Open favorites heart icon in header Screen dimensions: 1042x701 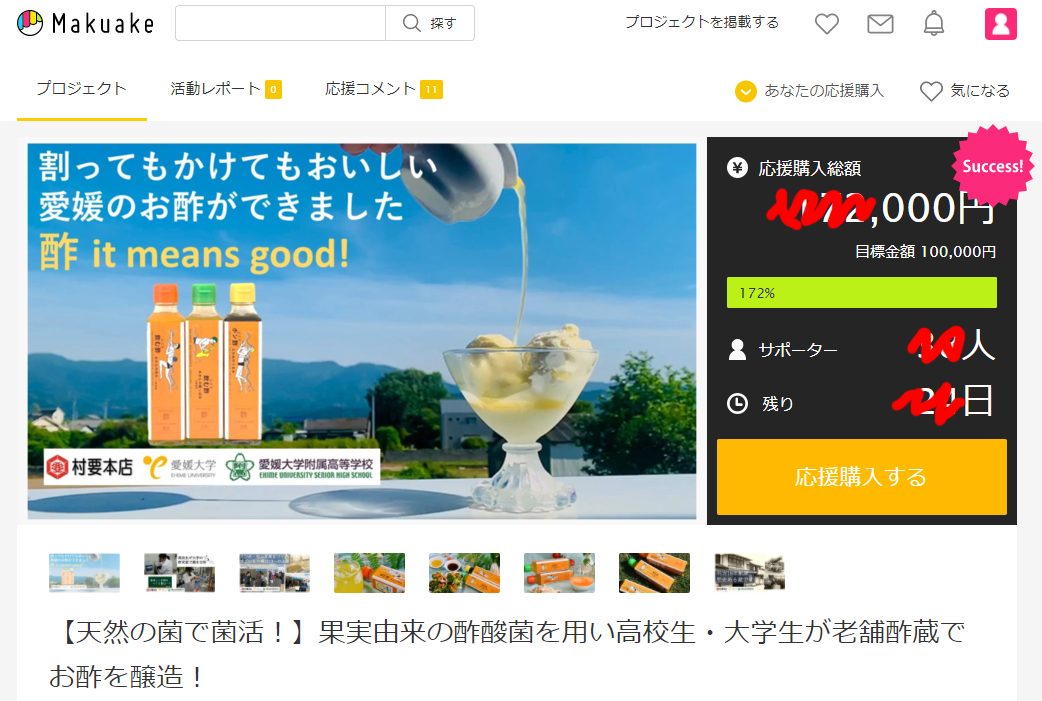coord(827,23)
